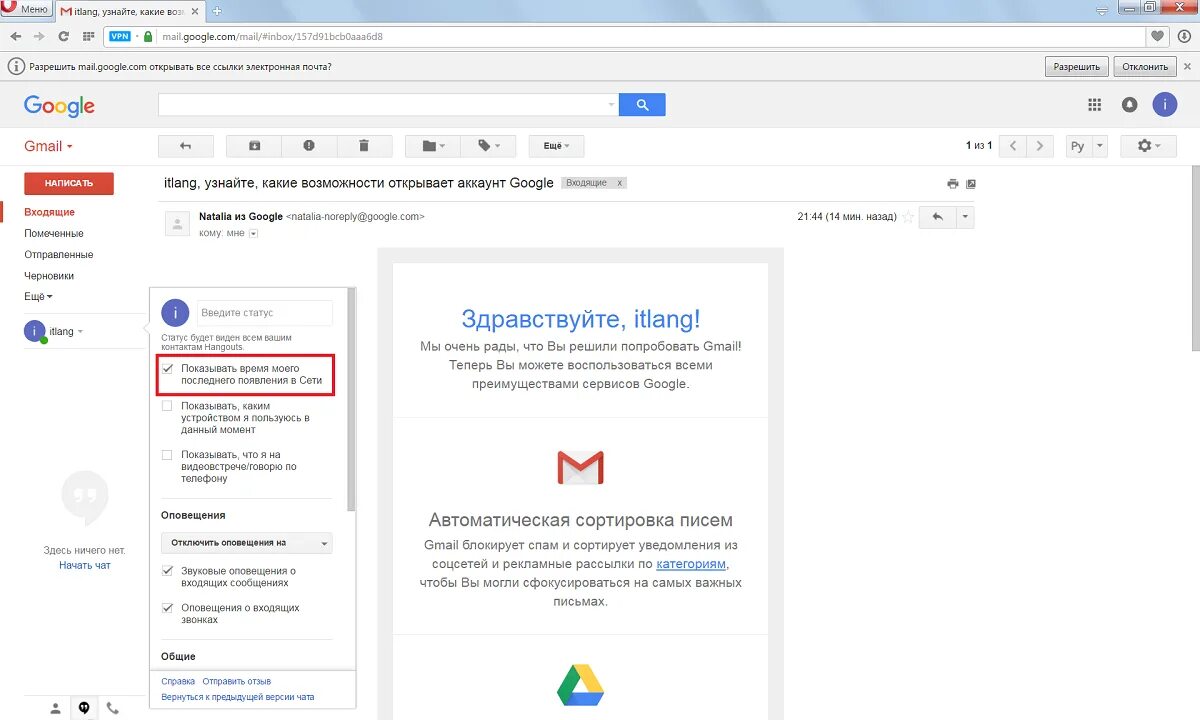Open the Move to folder dropdown
Viewport: 1200px width, 720px height.
432,146
